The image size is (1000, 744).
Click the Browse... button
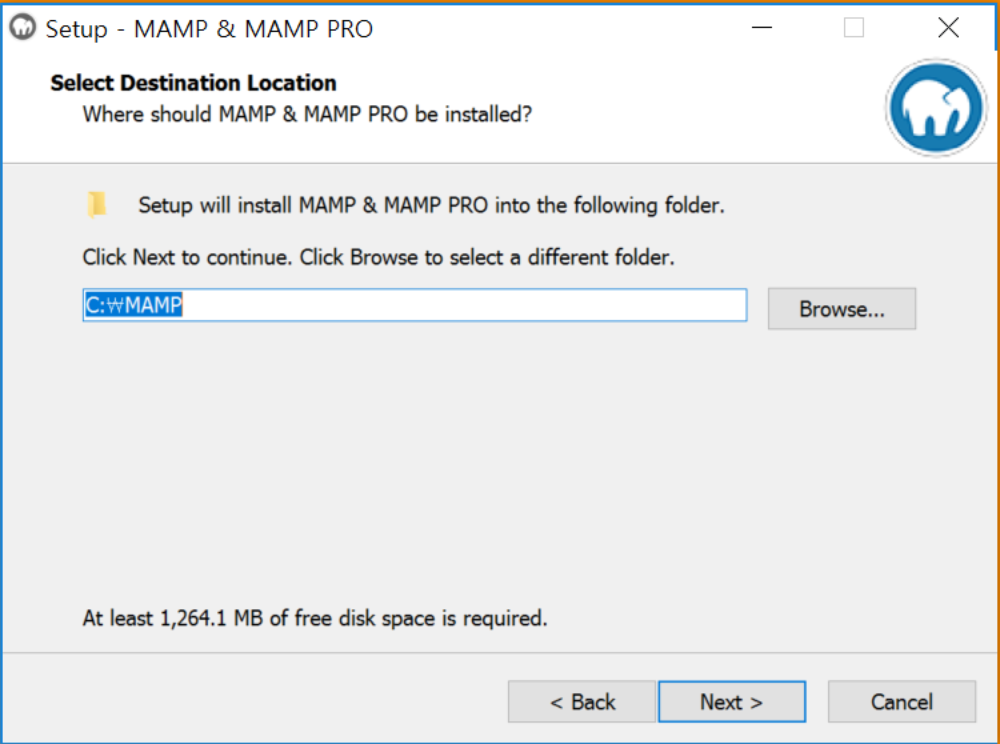click(841, 309)
